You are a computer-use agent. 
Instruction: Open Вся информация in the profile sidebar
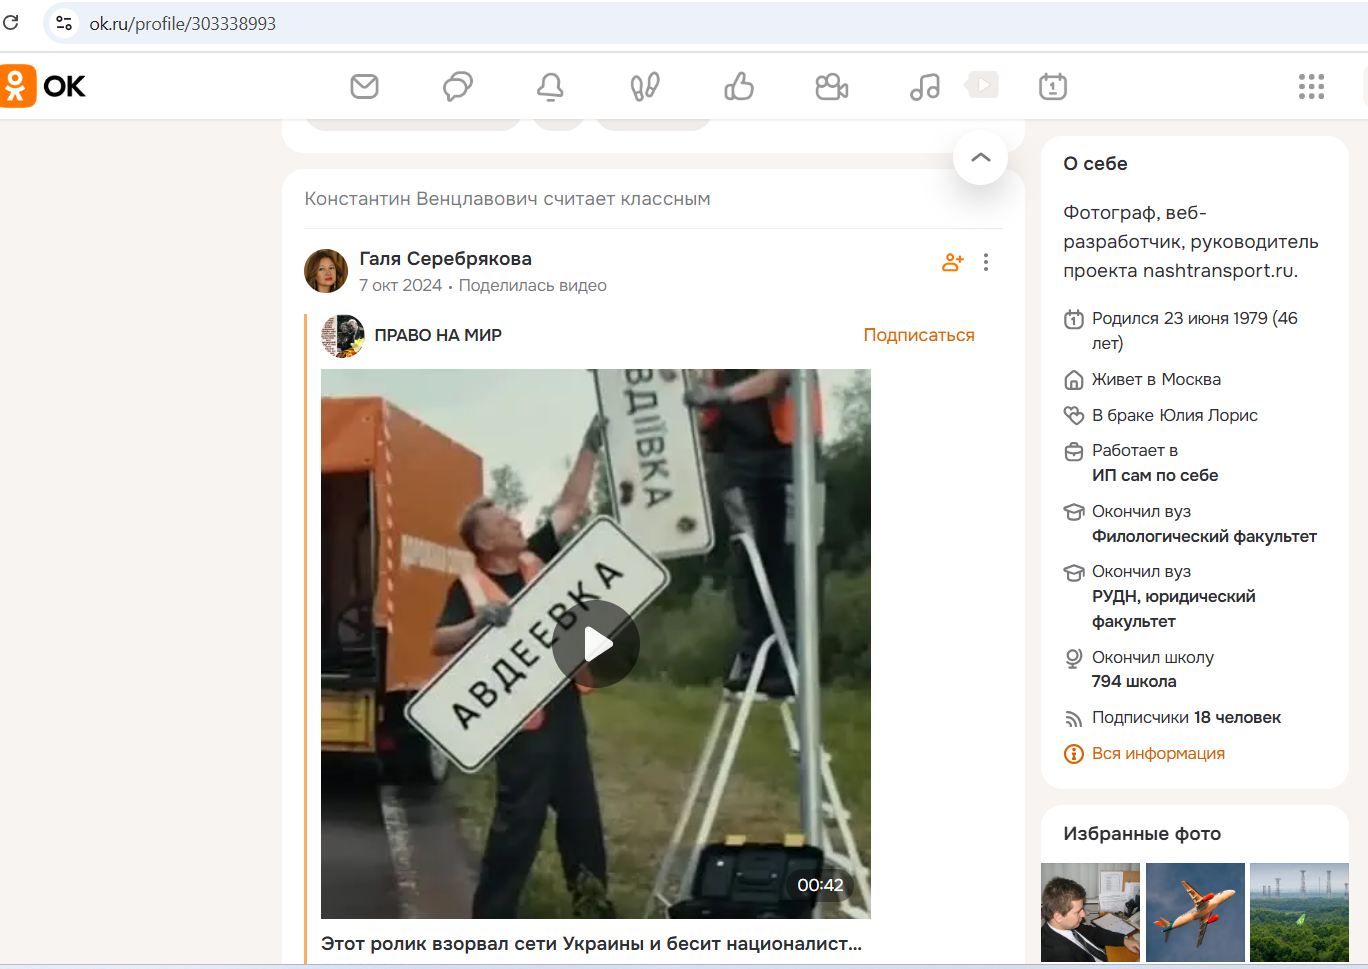tap(1158, 753)
